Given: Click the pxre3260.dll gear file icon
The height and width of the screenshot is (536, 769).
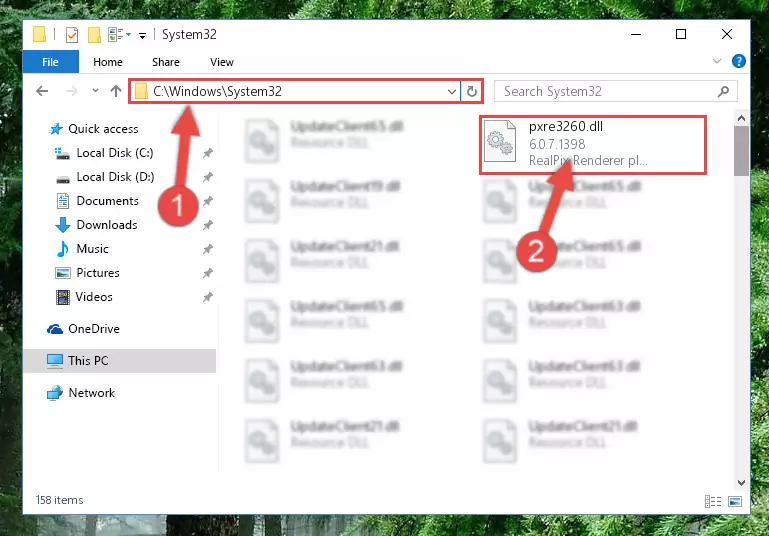Looking at the screenshot, I should point(500,141).
